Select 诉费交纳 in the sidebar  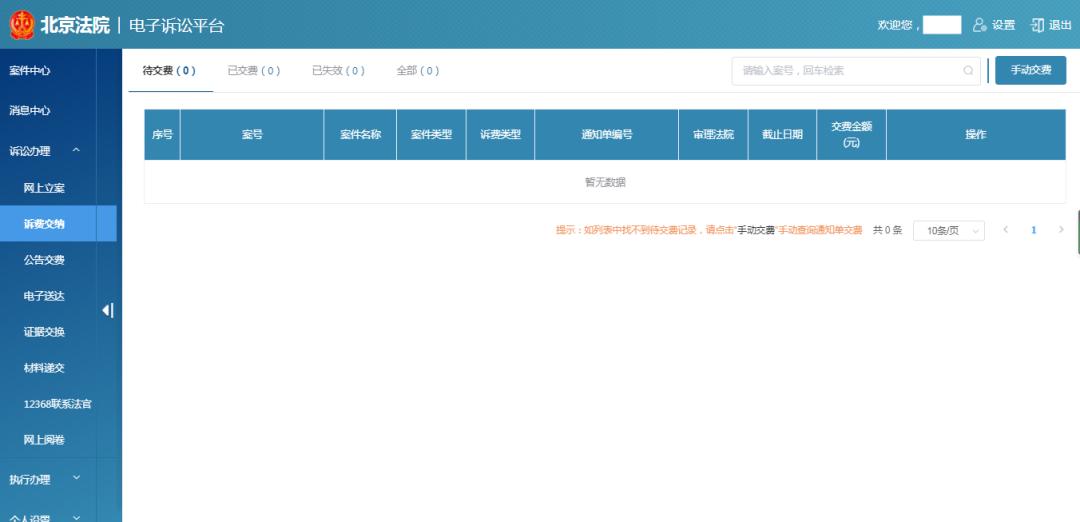pos(58,224)
